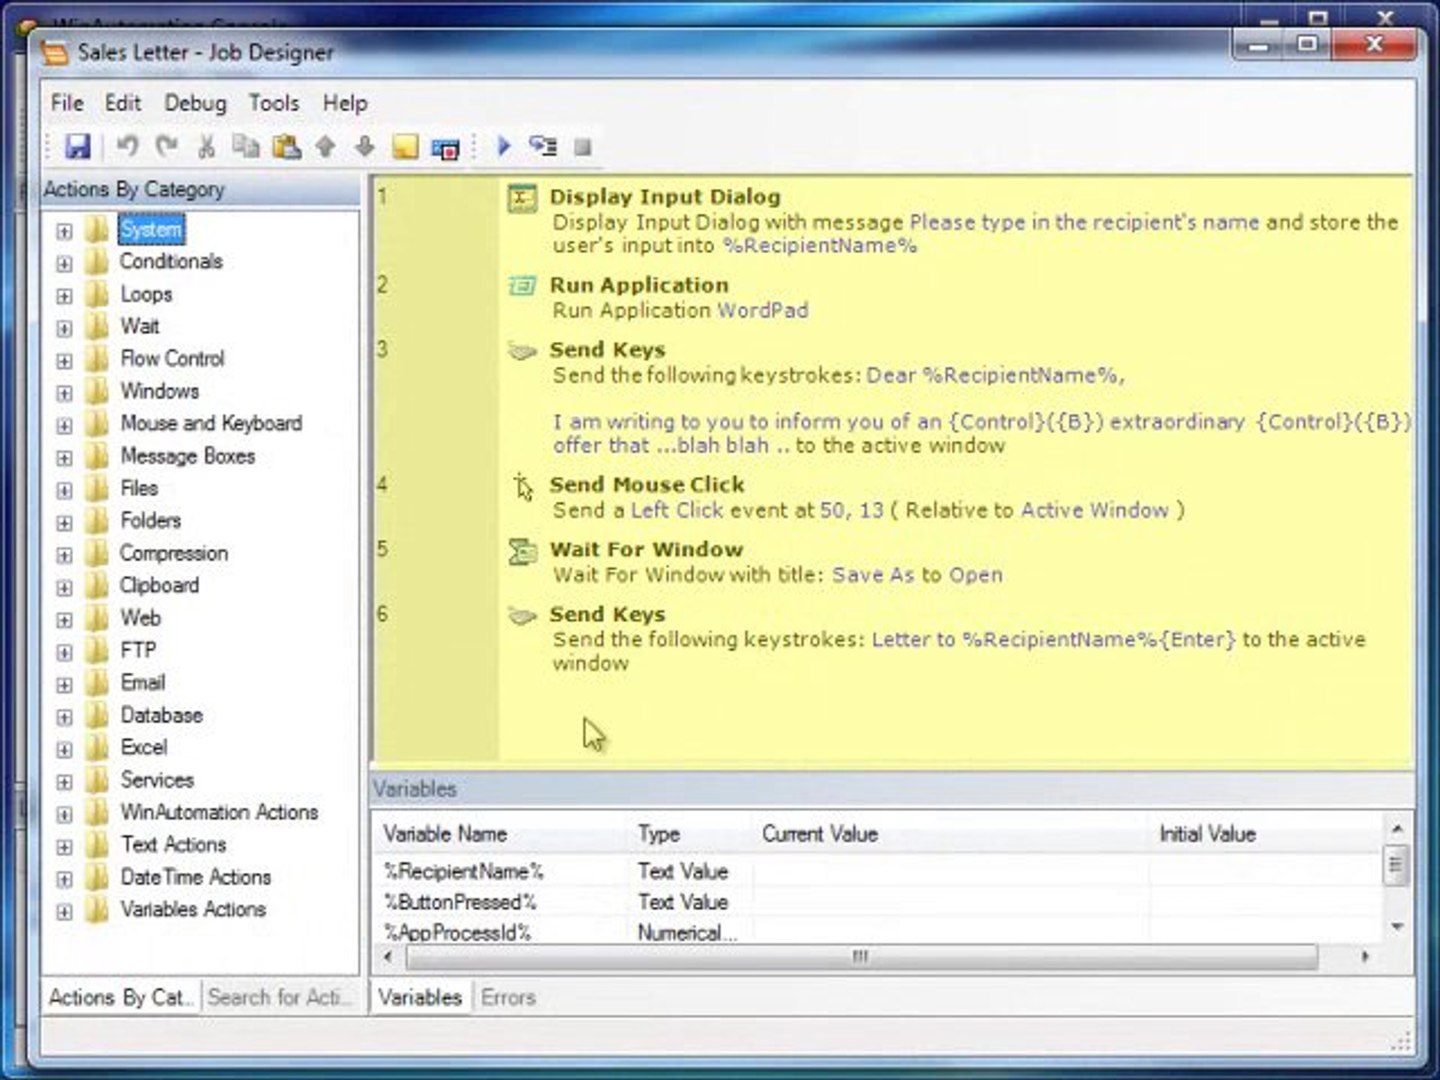1440x1080 pixels.
Task: Select the Send Keys icon in step 3
Action: (522, 351)
